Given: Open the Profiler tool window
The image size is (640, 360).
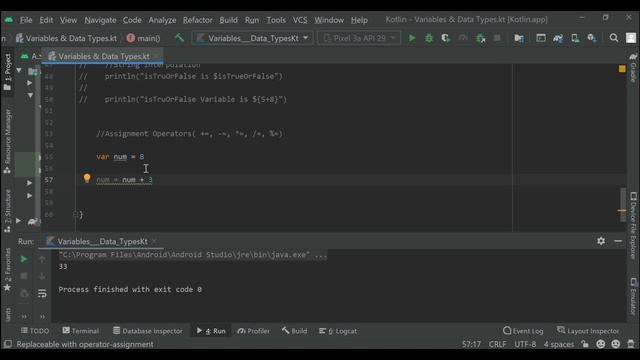Looking at the screenshot, I should click(x=253, y=331).
